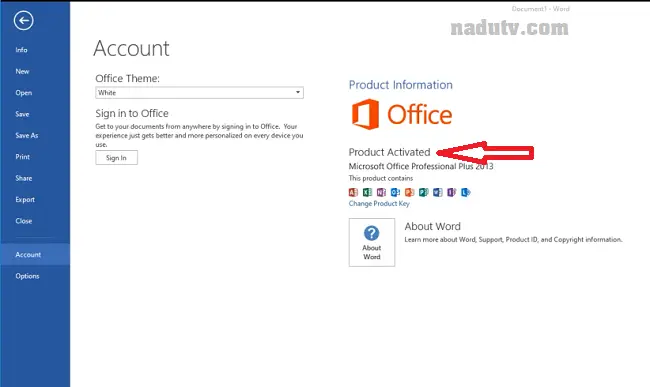The image size is (650, 387).
Task: Go to the Share page
Action: coord(24,178)
